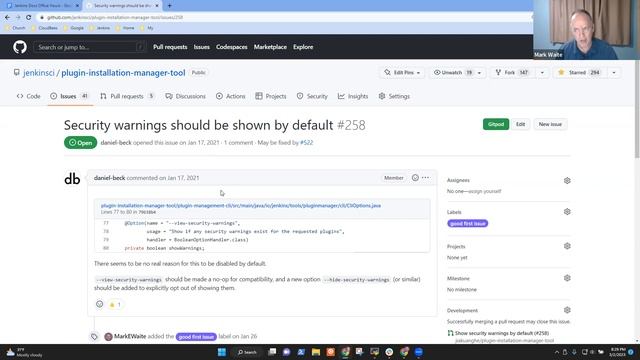Viewport: 640px width, 360px height.
Task: Open the repository Settings tab
Action: pyautogui.click(x=394, y=96)
